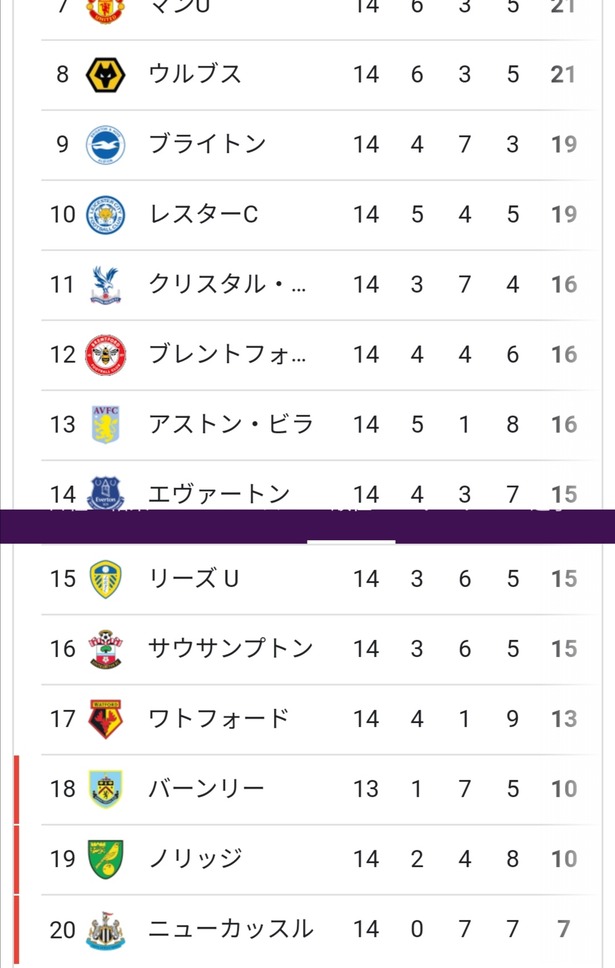
Task: Open the ウルブス team name
Action: tap(195, 74)
